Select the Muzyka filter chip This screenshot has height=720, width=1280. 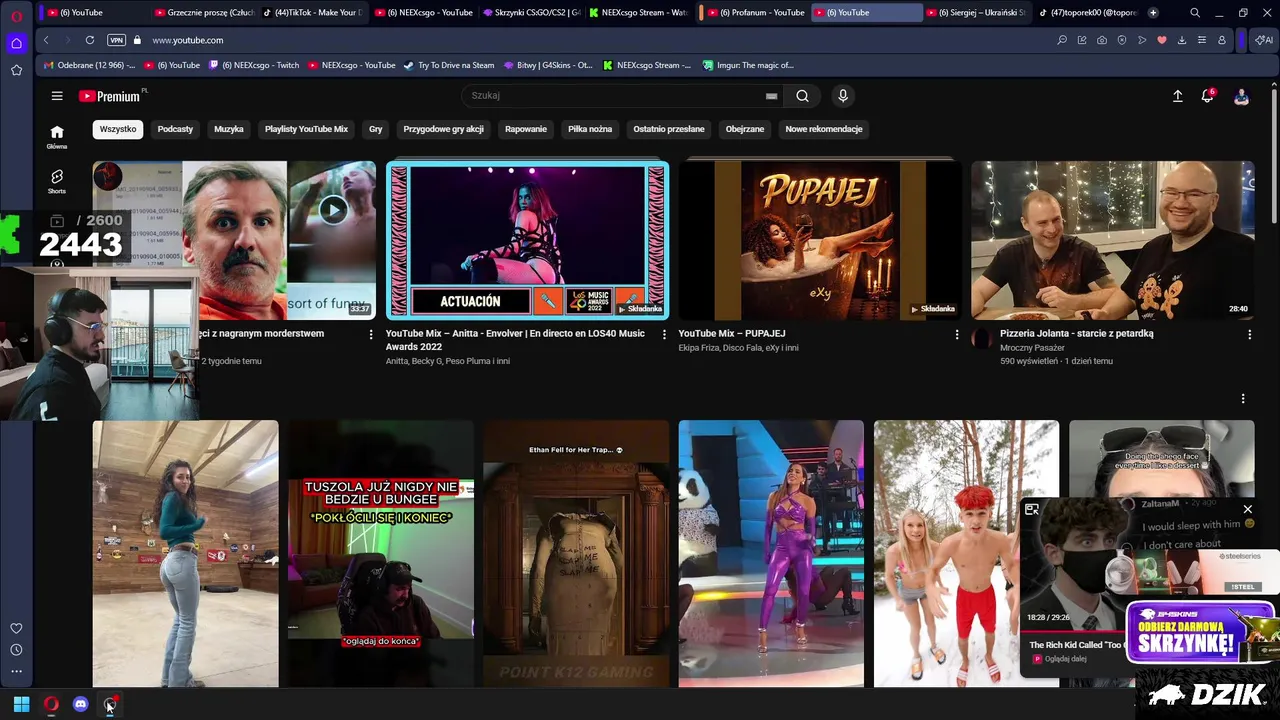coord(229,129)
